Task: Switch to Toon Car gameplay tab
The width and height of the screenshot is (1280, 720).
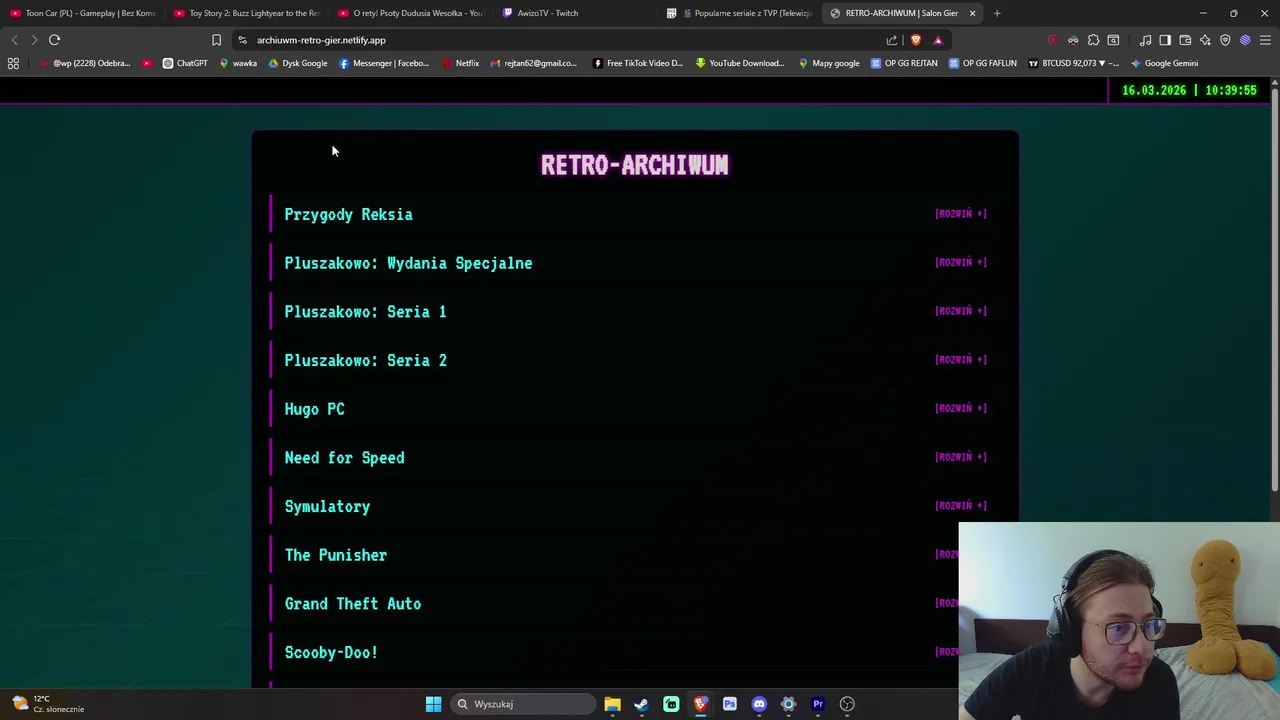Action: pyautogui.click(x=83, y=13)
